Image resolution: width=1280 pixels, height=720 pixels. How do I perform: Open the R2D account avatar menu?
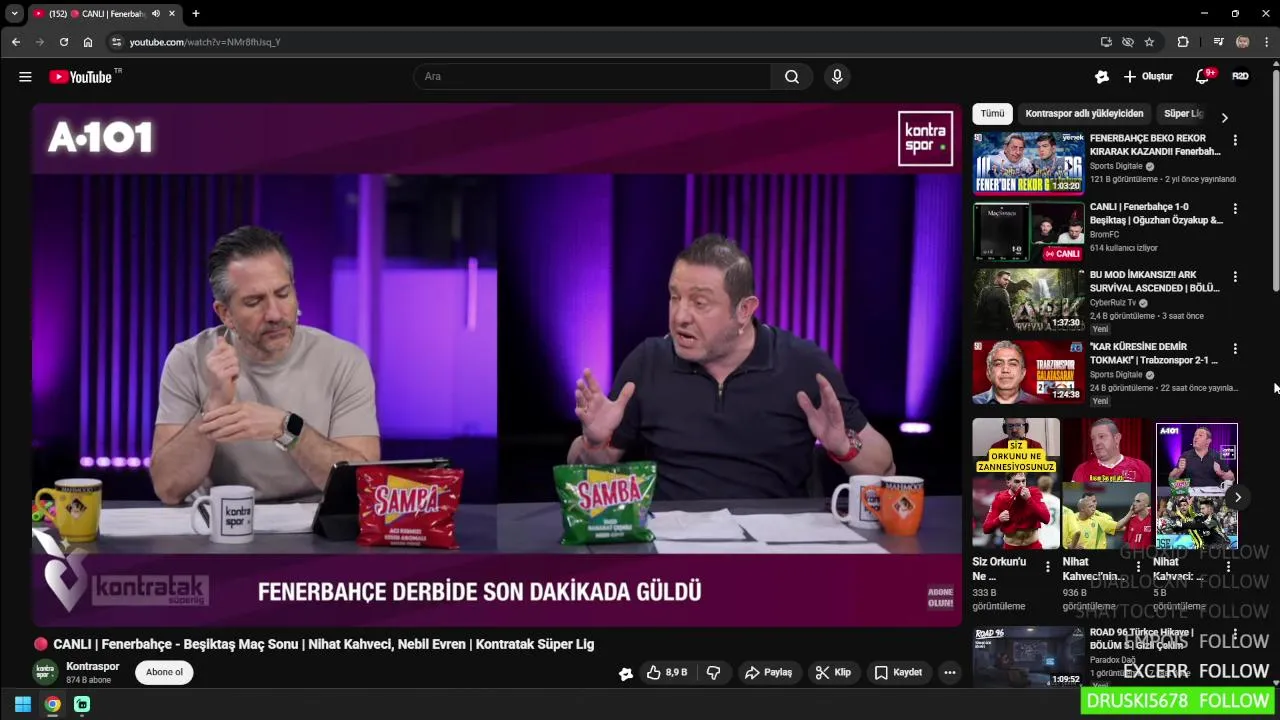click(x=1241, y=77)
